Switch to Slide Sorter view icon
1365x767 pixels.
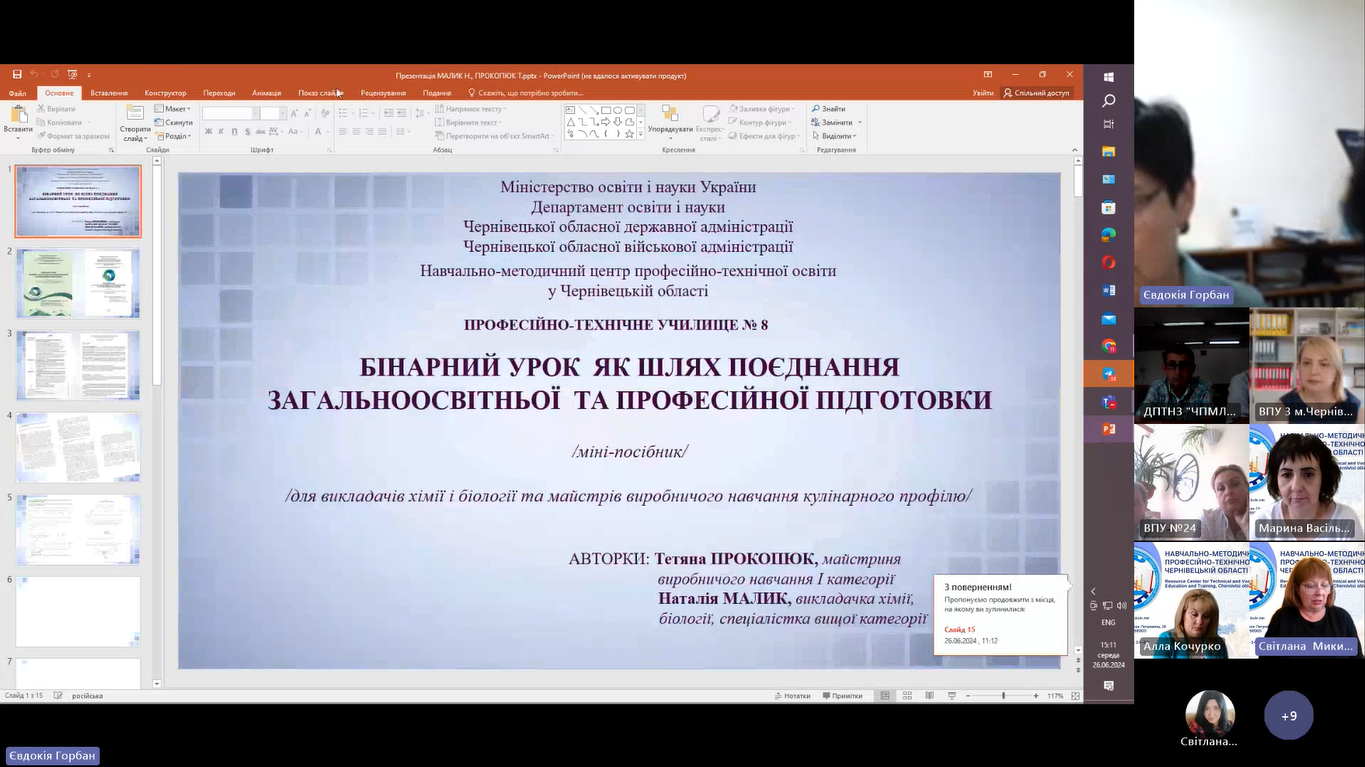[x=907, y=696]
